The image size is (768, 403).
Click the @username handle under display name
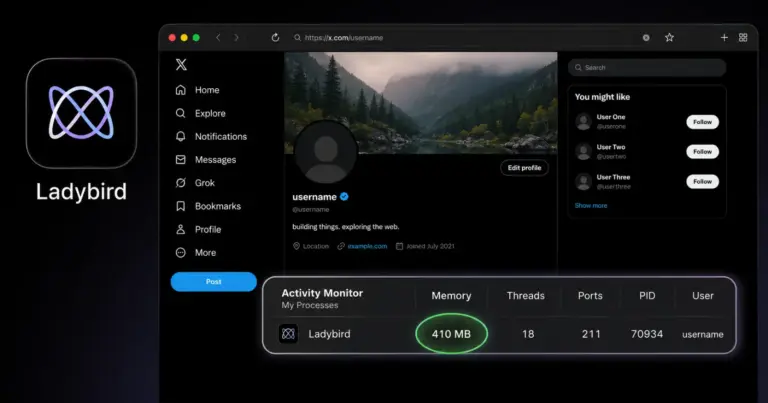pyautogui.click(x=311, y=210)
